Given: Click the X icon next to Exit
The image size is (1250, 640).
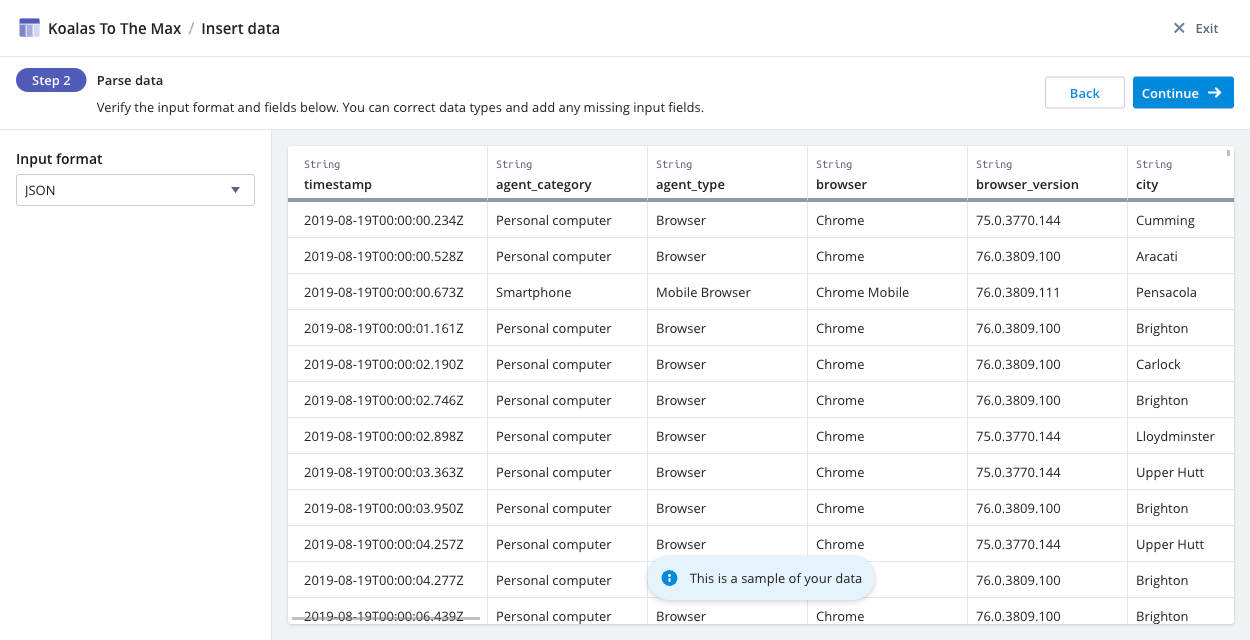Looking at the screenshot, I should (x=1179, y=28).
